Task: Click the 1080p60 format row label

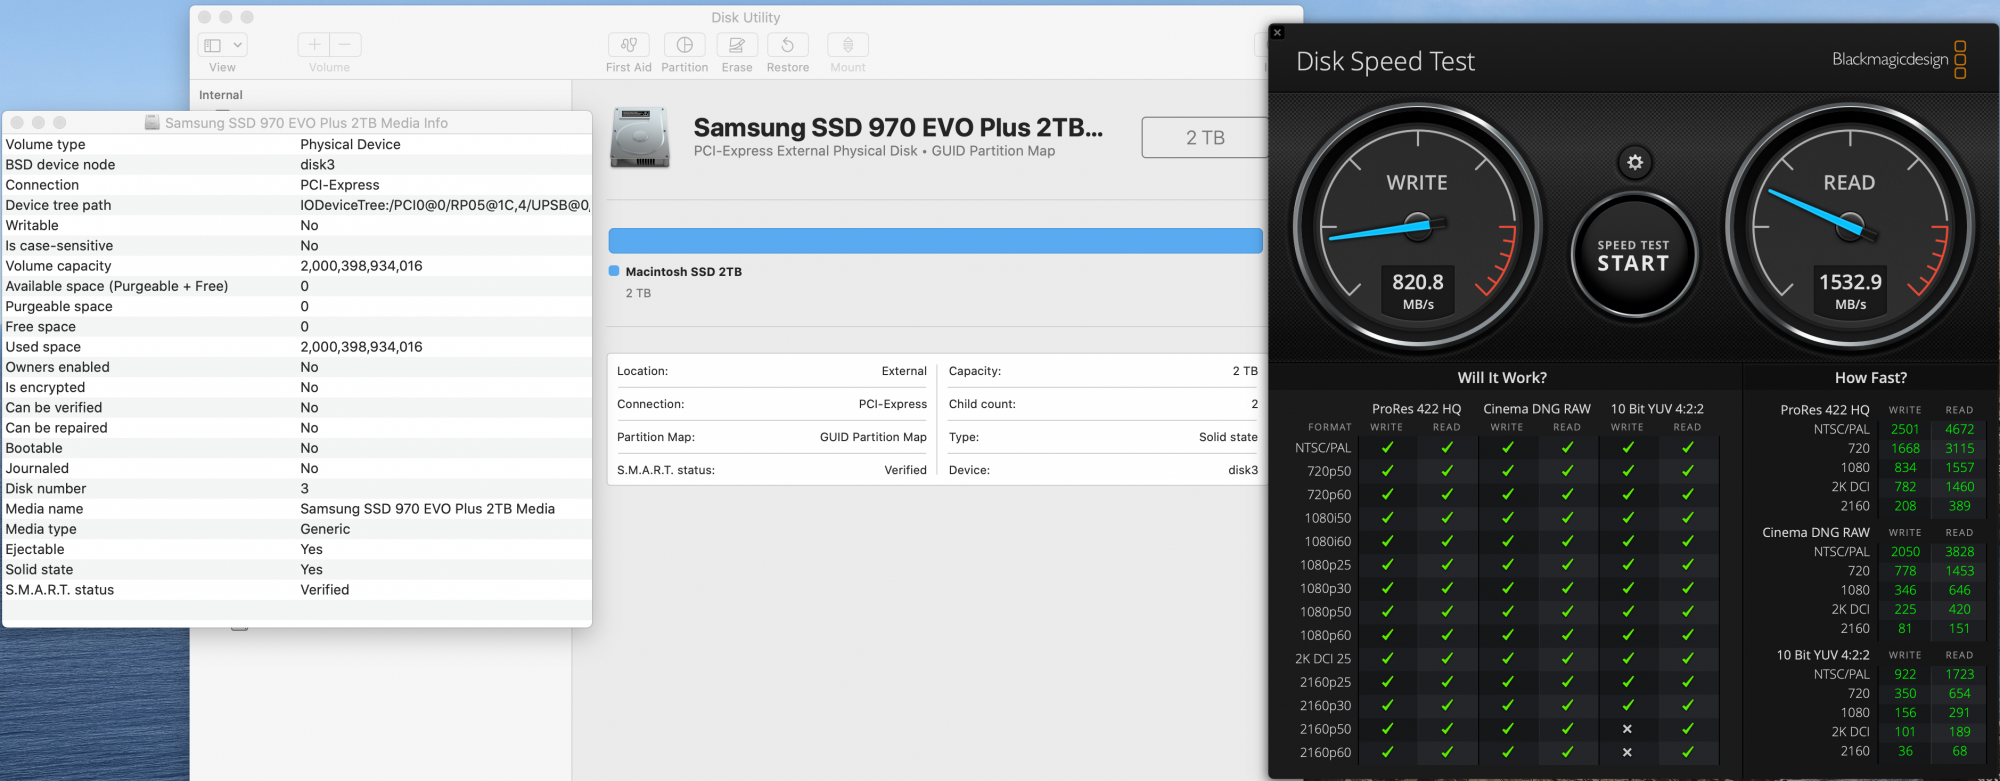Action: click(1325, 635)
